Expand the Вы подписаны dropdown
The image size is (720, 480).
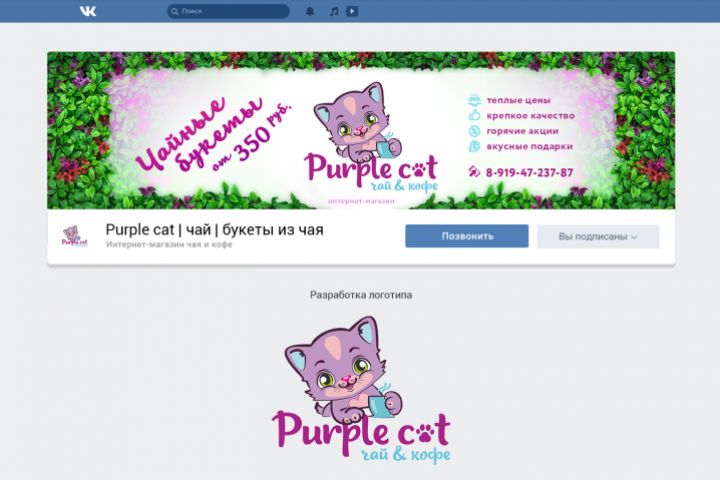pos(598,237)
